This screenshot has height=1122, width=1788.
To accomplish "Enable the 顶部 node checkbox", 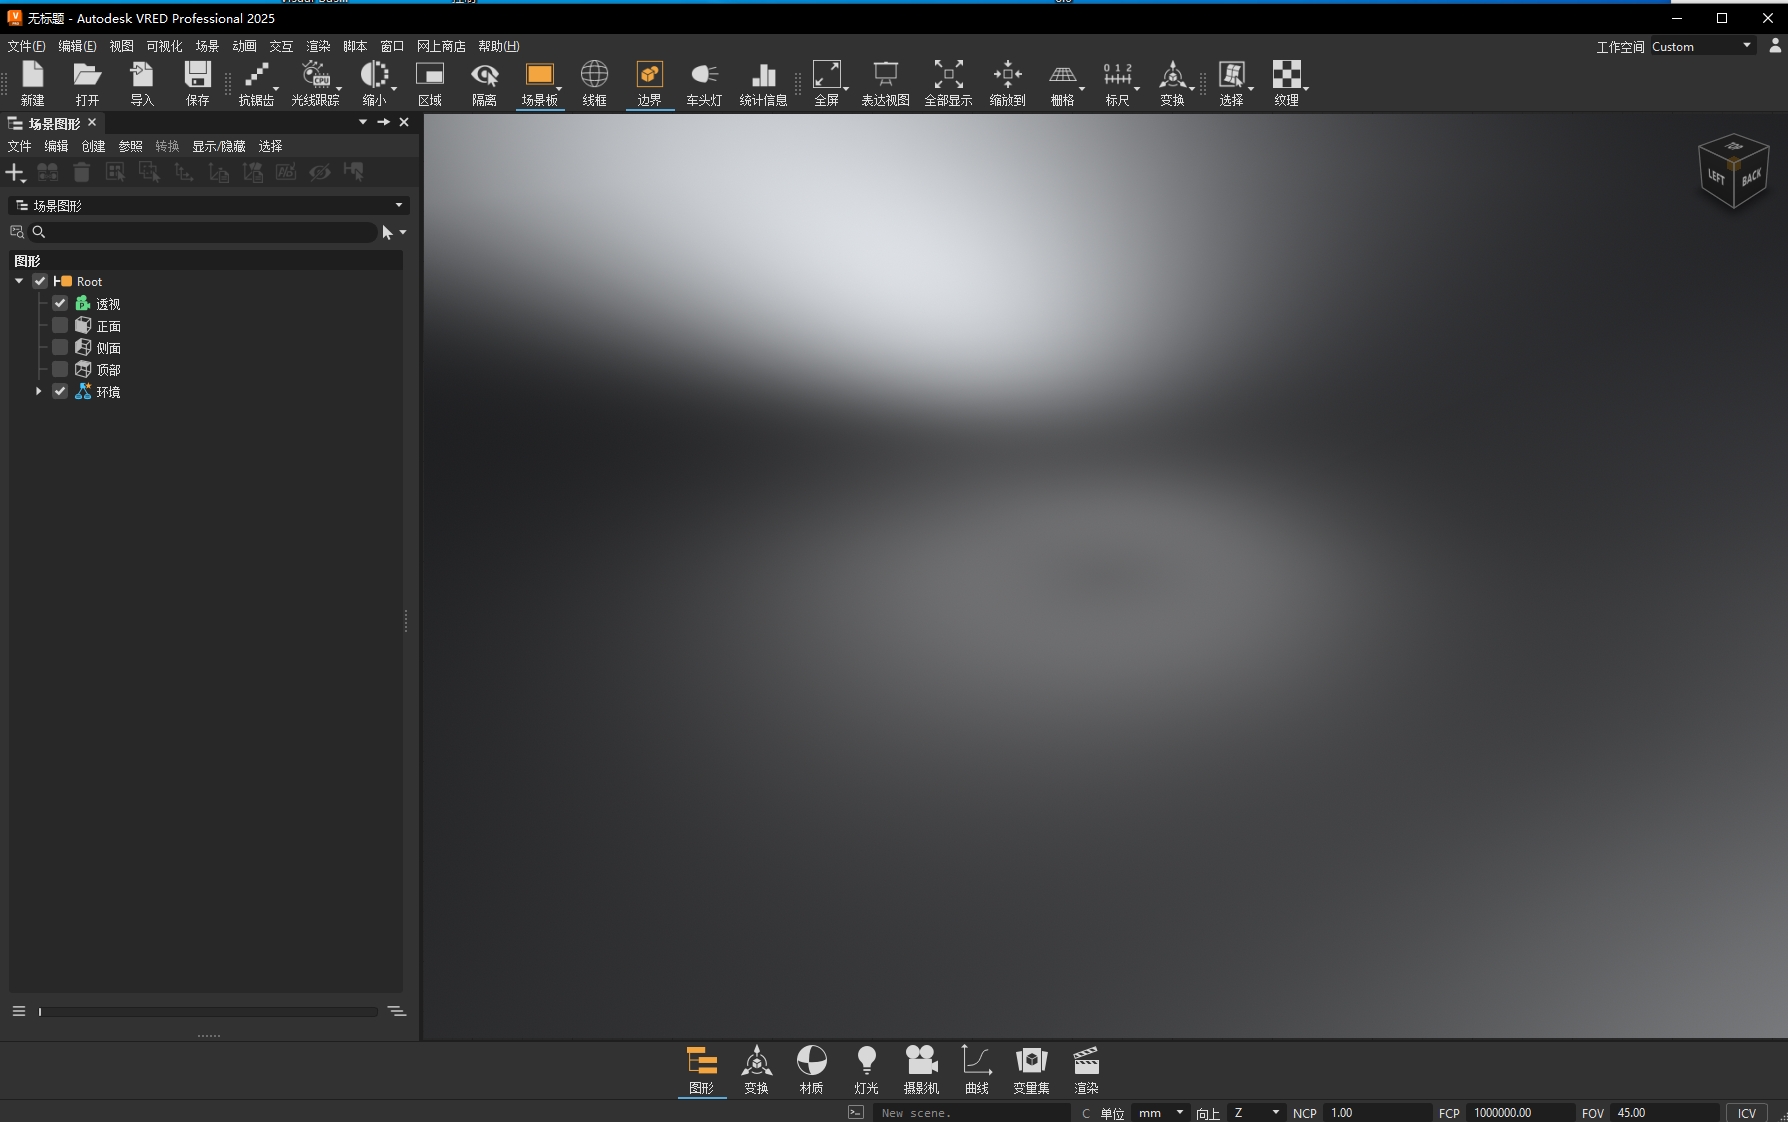I will [x=60, y=369].
